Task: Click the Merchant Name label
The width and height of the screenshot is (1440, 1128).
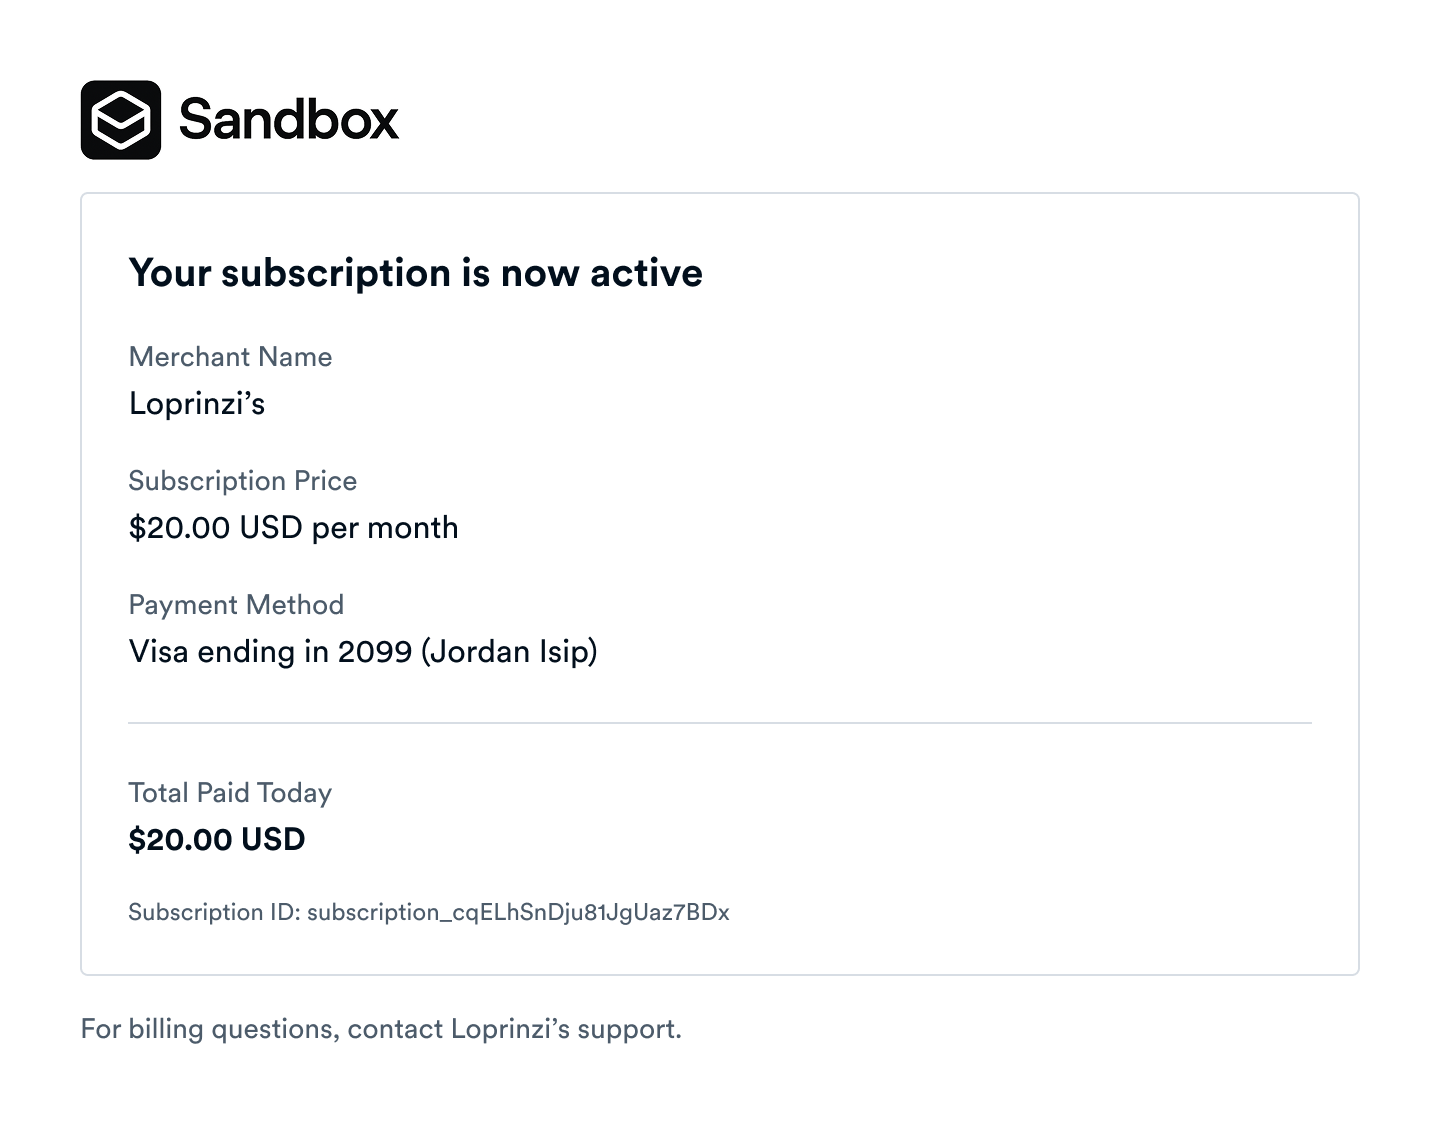Action: [230, 357]
